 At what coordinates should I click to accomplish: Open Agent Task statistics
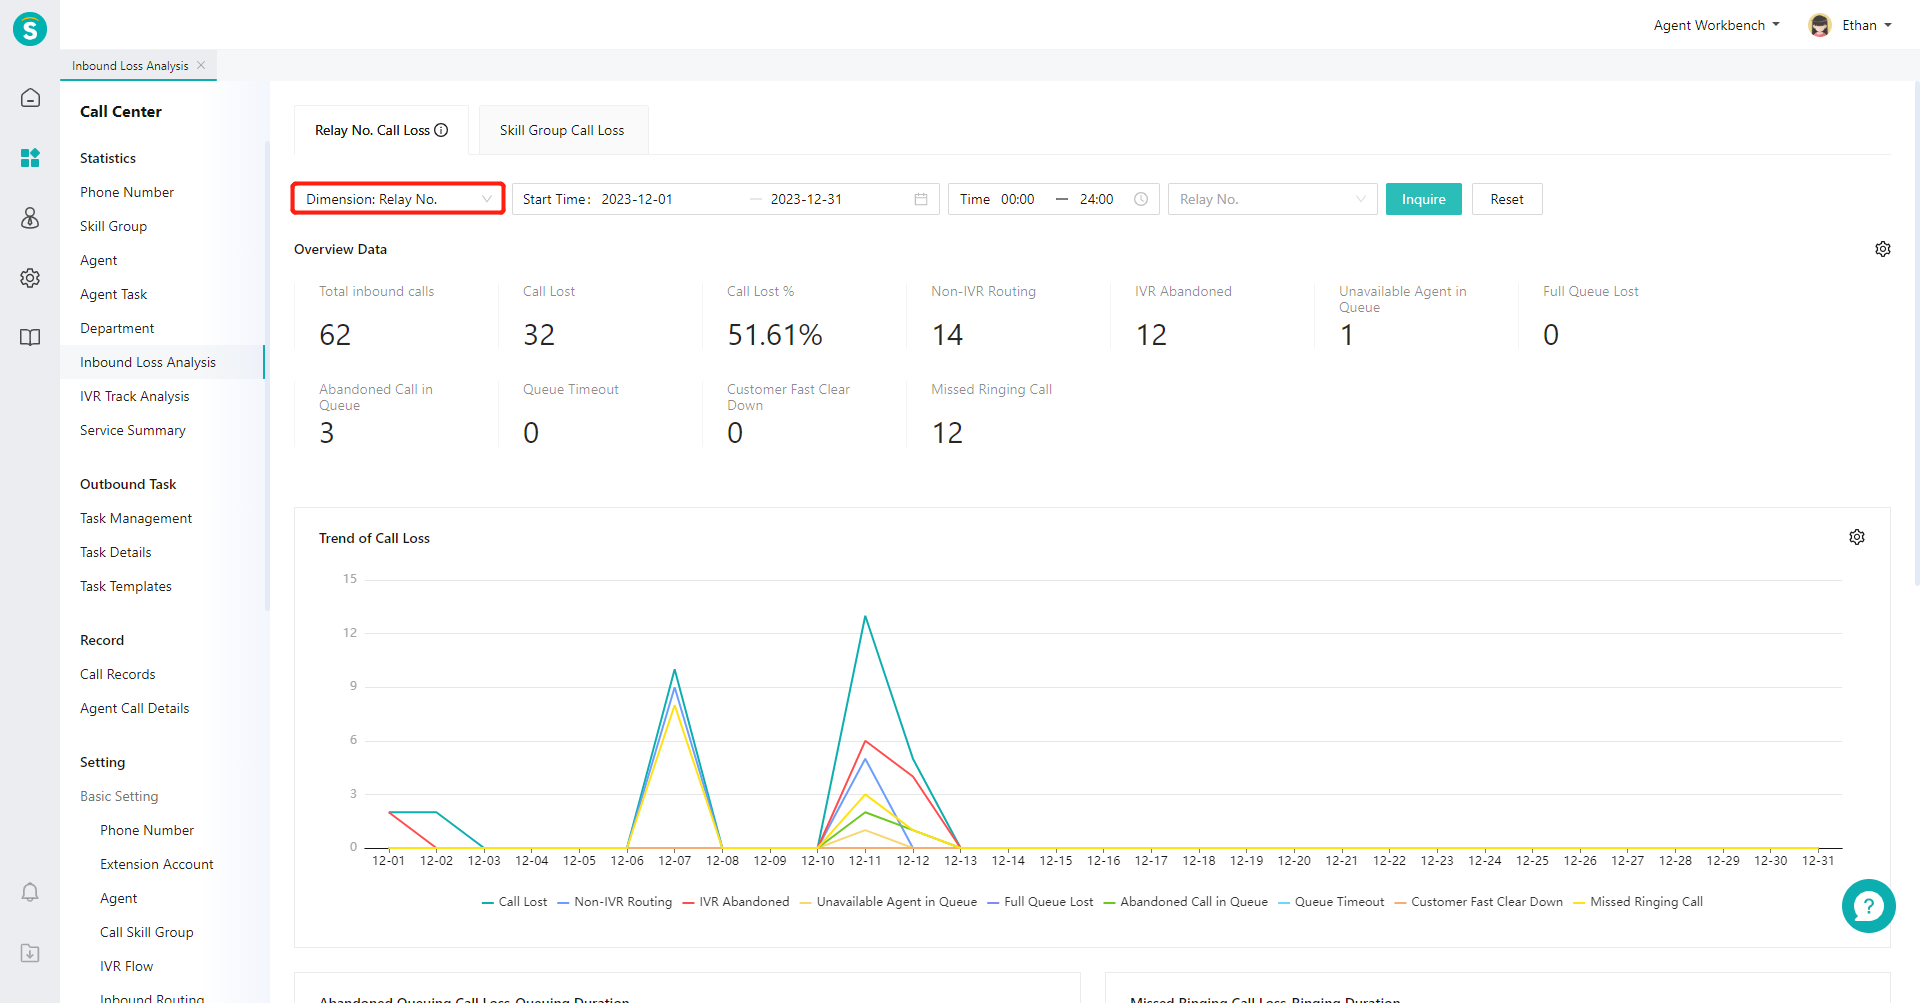113,294
